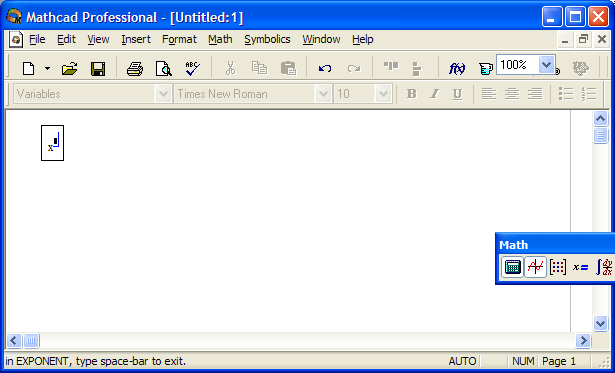Set align left paragraph
The image size is (615, 373).
(x=489, y=94)
